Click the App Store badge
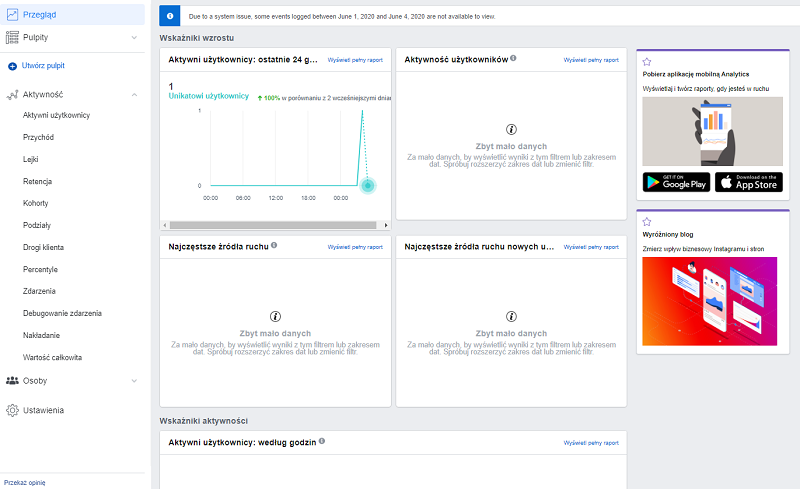Screen dimensions: 800x489 tap(748, 182)
